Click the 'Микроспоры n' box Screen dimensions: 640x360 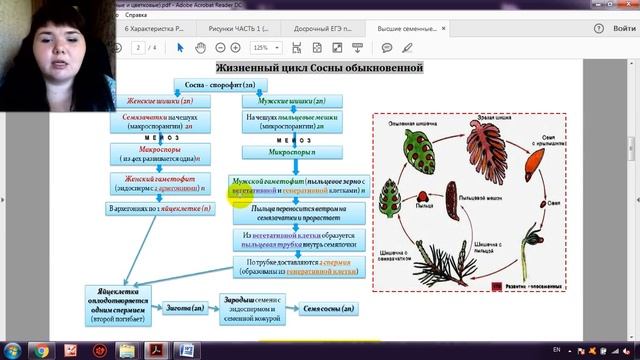point(292,152)
